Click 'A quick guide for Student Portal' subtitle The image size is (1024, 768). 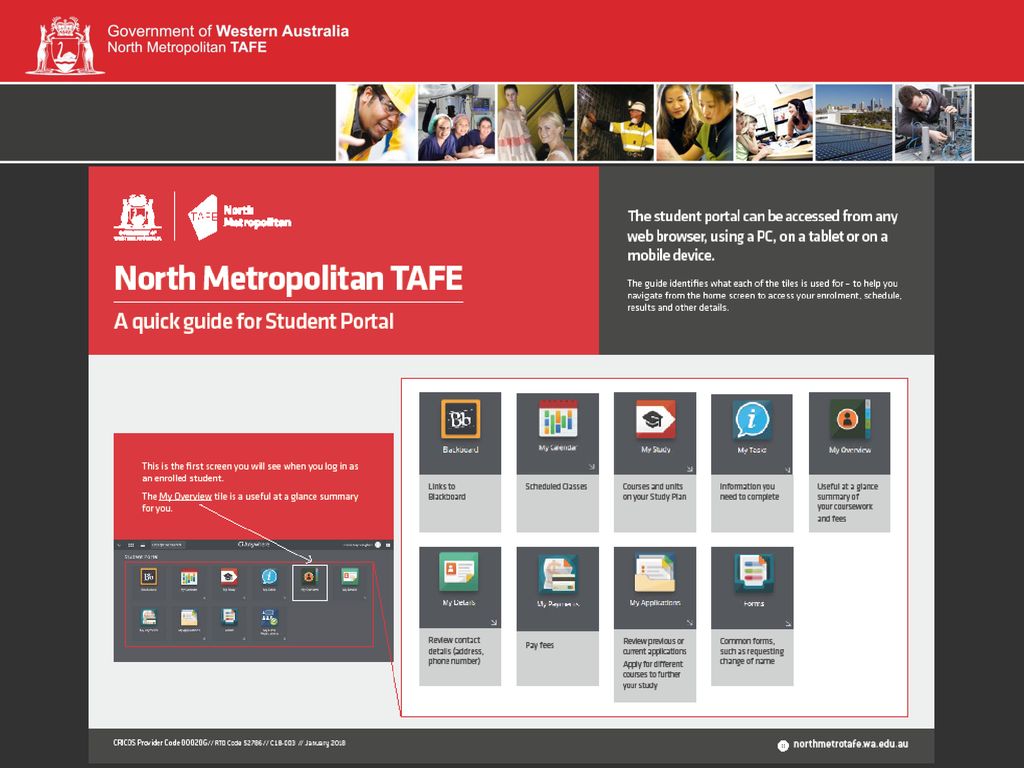tap(254, 321)
